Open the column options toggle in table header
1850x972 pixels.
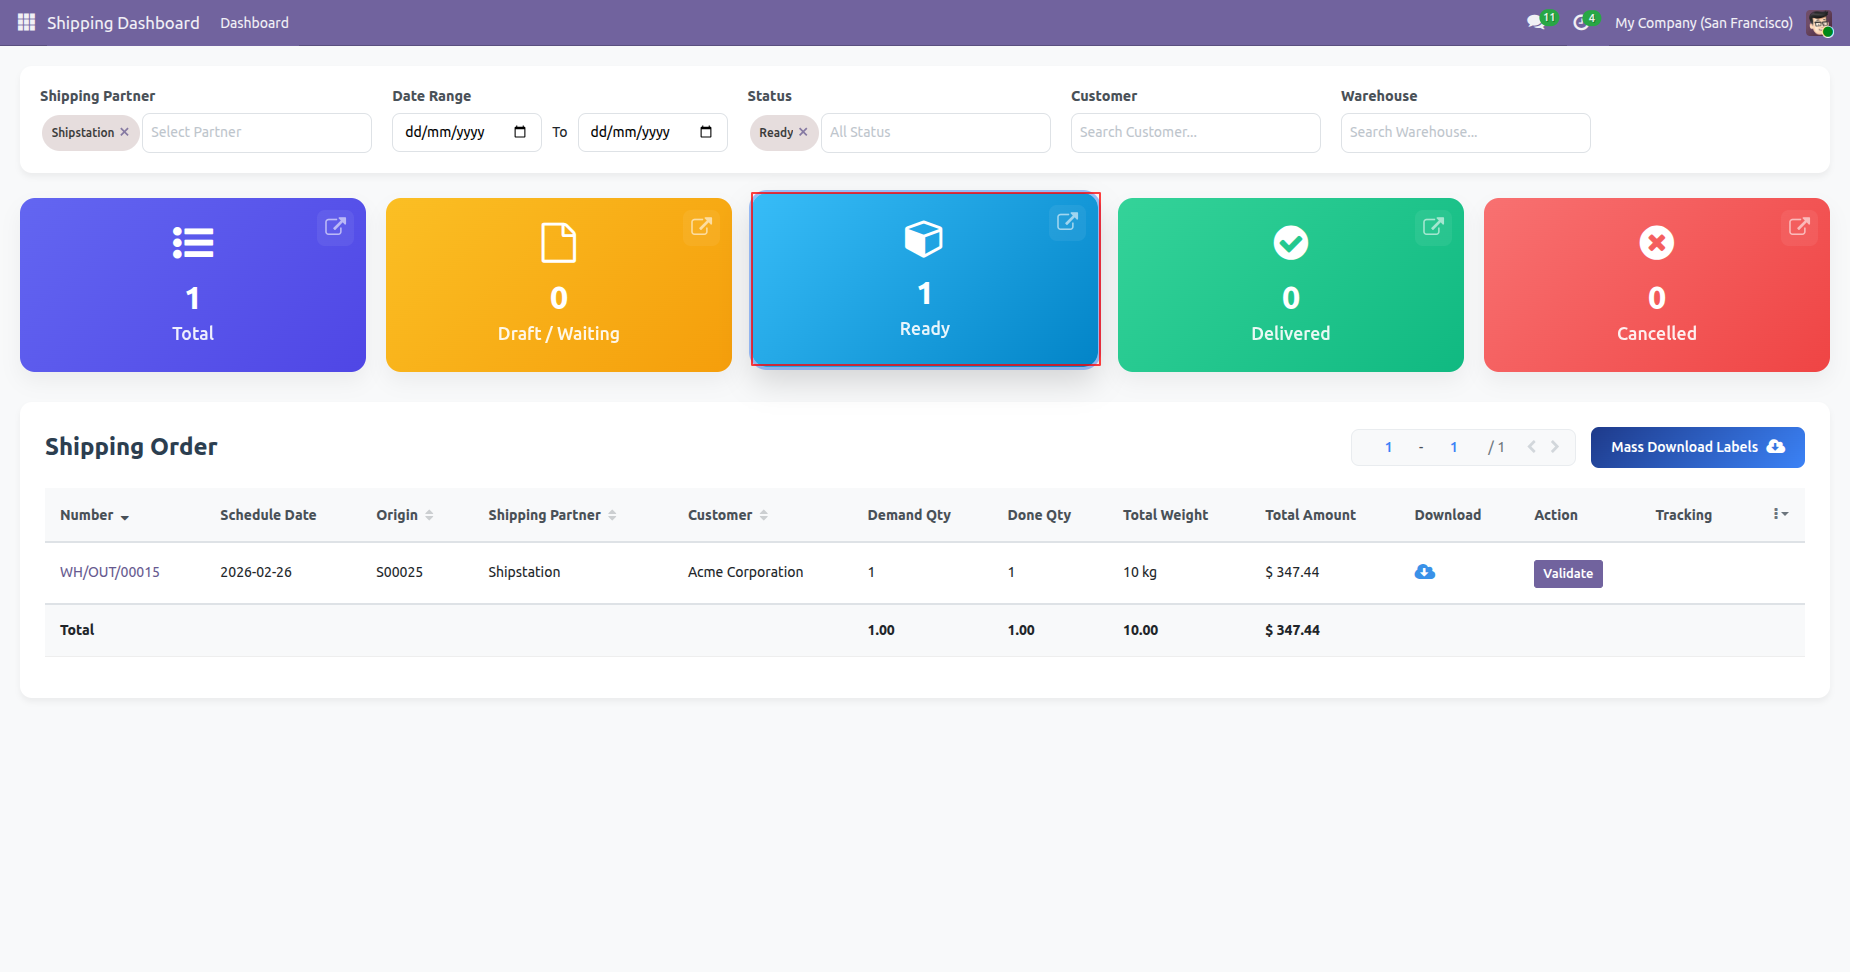click(x=1780, y=514)
